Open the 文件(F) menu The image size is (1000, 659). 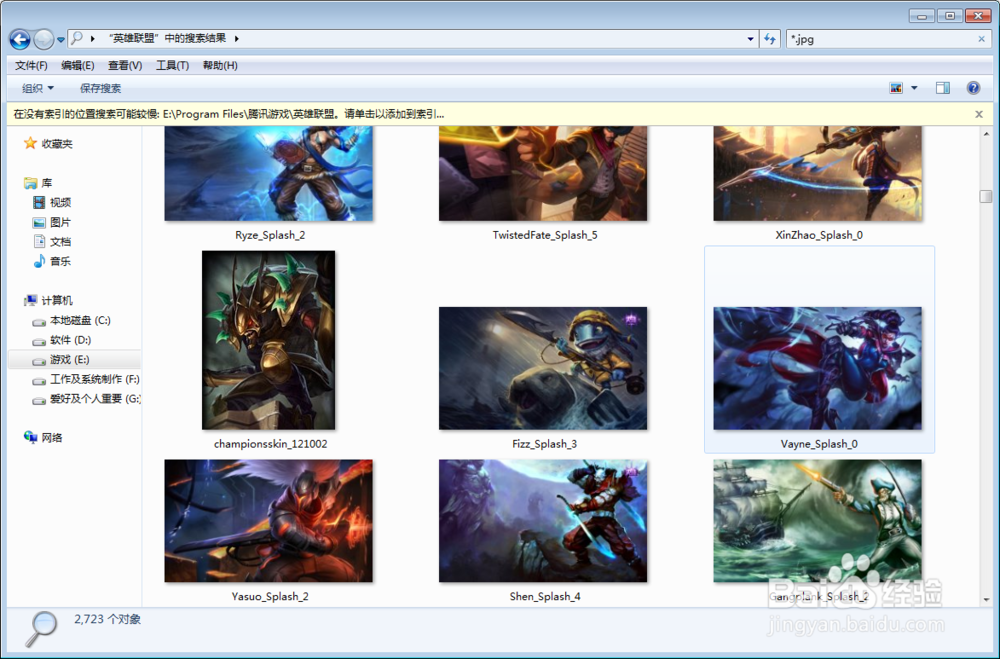pos(31,65)
